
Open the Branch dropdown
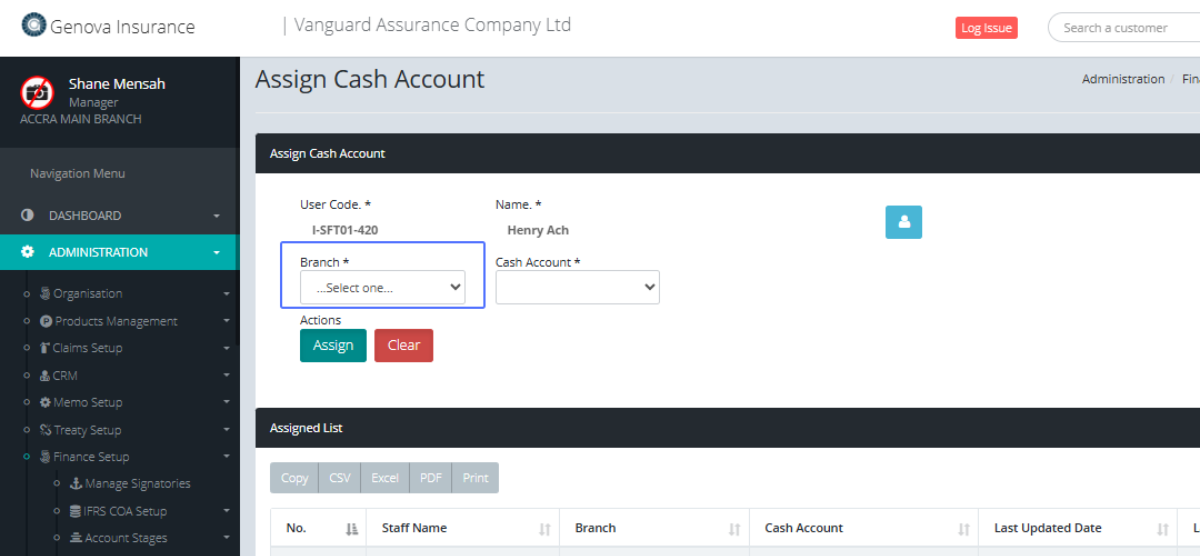pyautogui.click(x=382, y=287)
